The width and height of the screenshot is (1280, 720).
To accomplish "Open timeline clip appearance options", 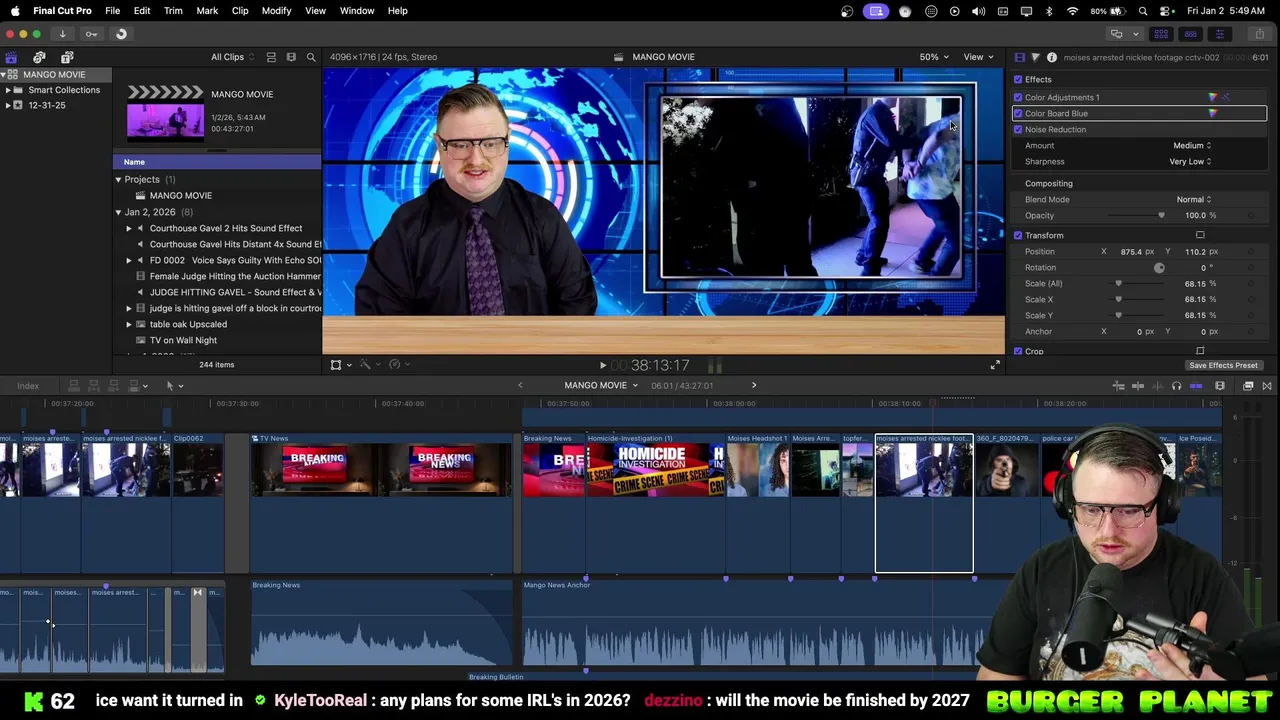I will point(1220,386).
